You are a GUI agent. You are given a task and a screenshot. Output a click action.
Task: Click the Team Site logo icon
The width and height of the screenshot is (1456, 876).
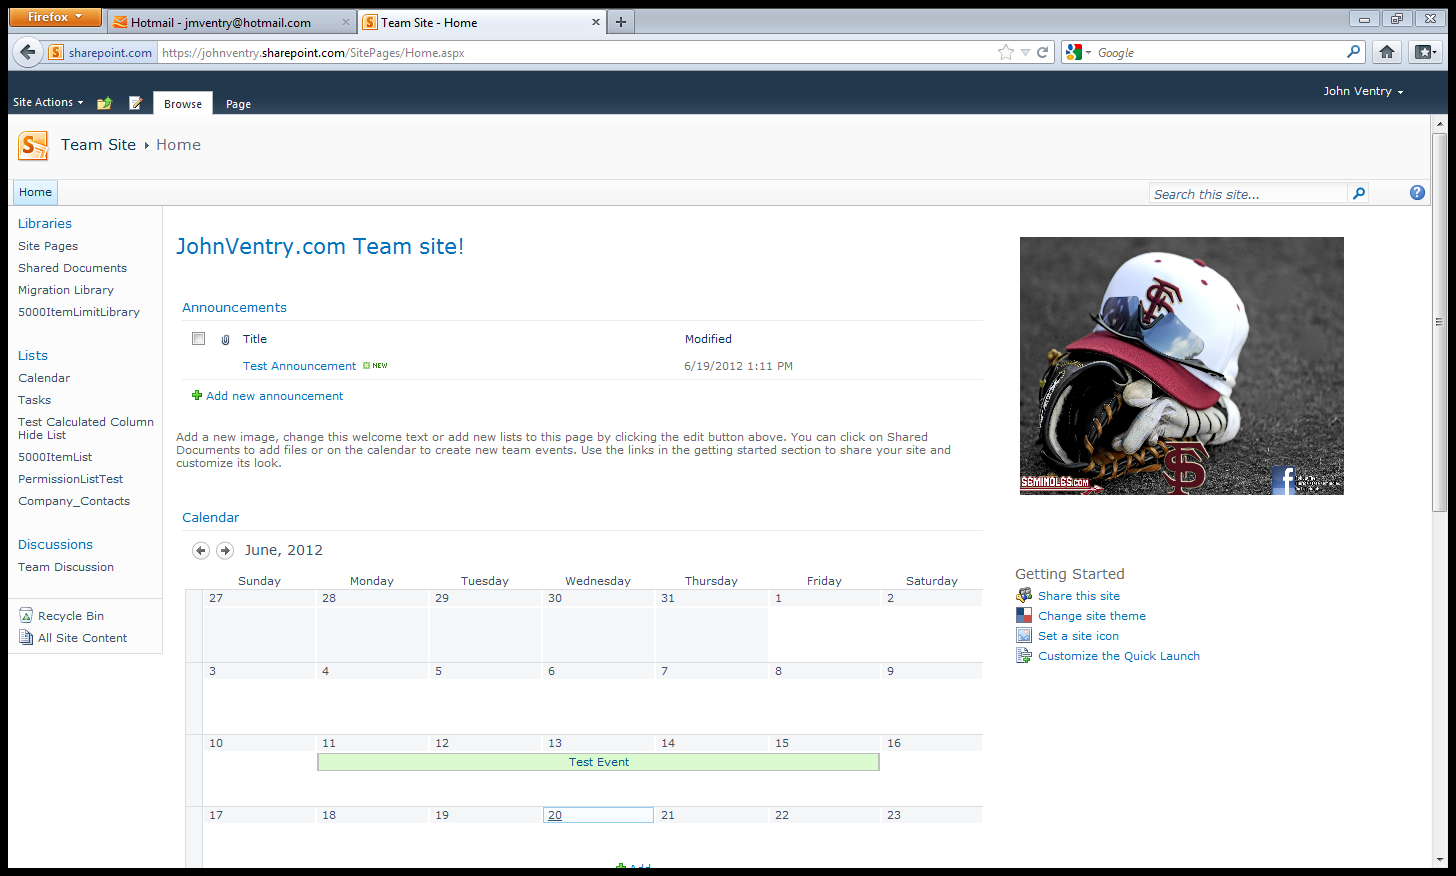[x=33, y=145]
